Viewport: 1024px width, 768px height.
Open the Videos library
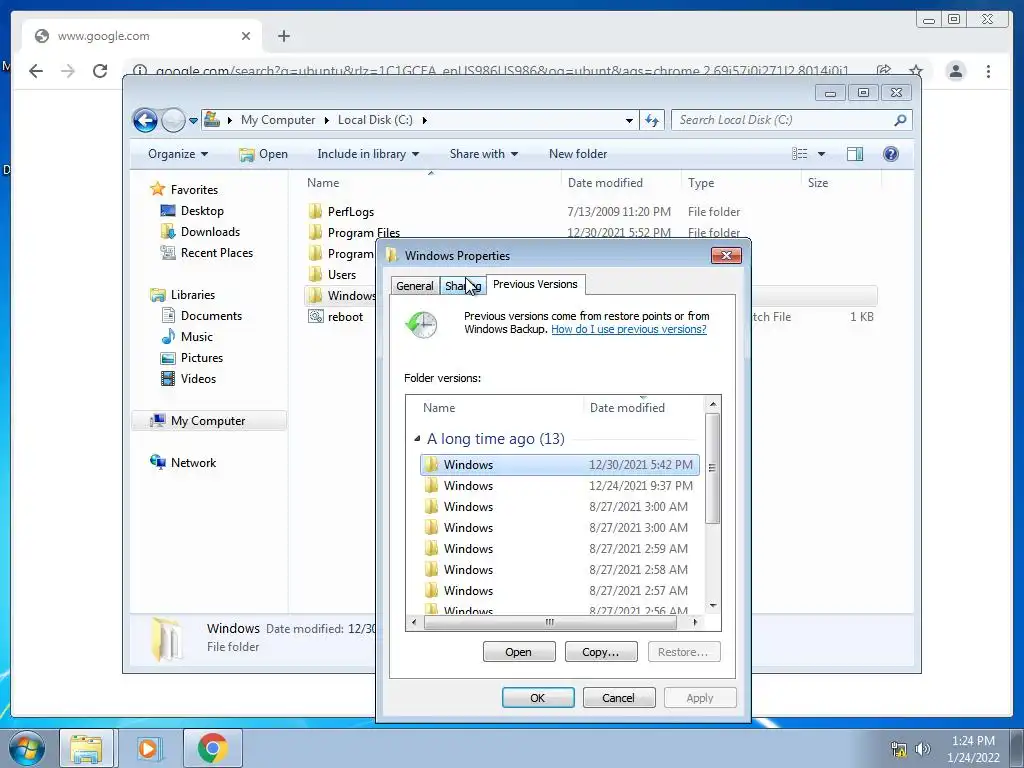[198, 379]
